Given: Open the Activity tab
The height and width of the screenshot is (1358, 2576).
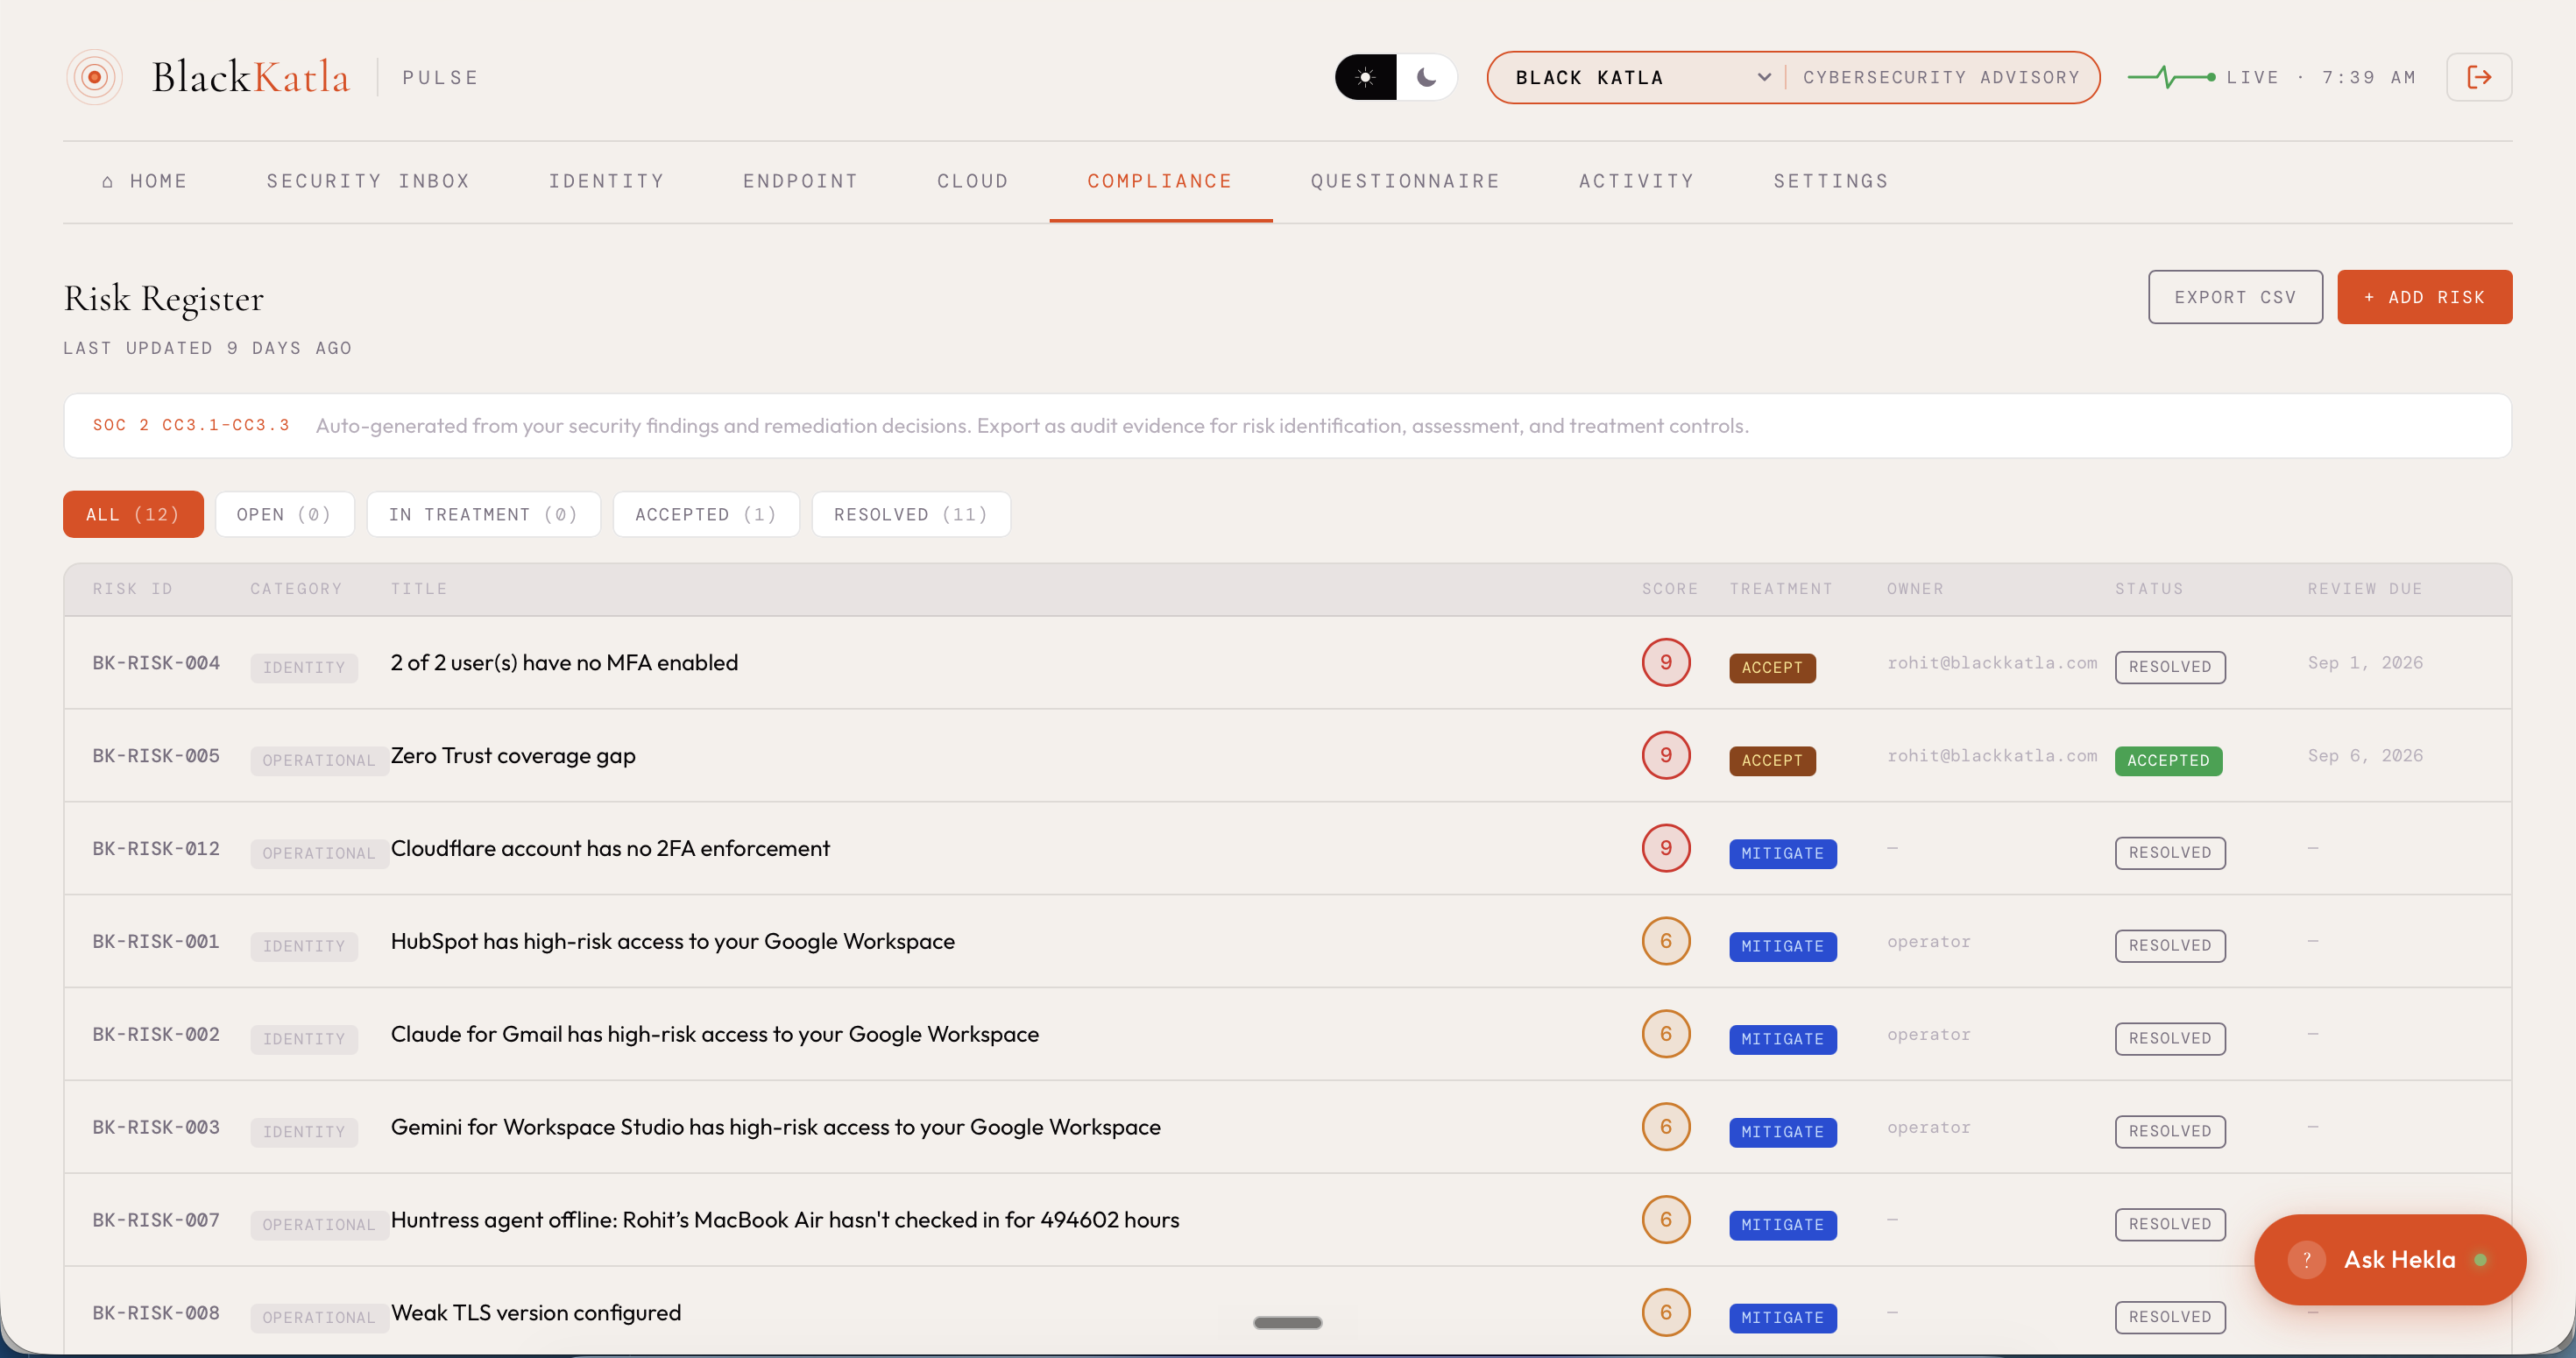Looking at the screenshot, I should [x=1636, y=181].
